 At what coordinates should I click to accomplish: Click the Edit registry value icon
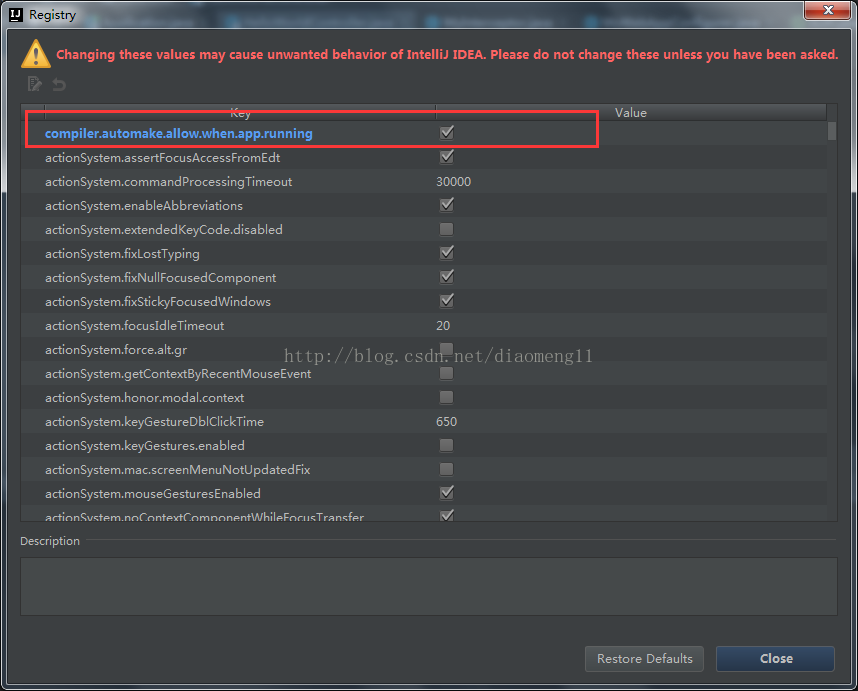pyautogui.click(x=34, y=84)
